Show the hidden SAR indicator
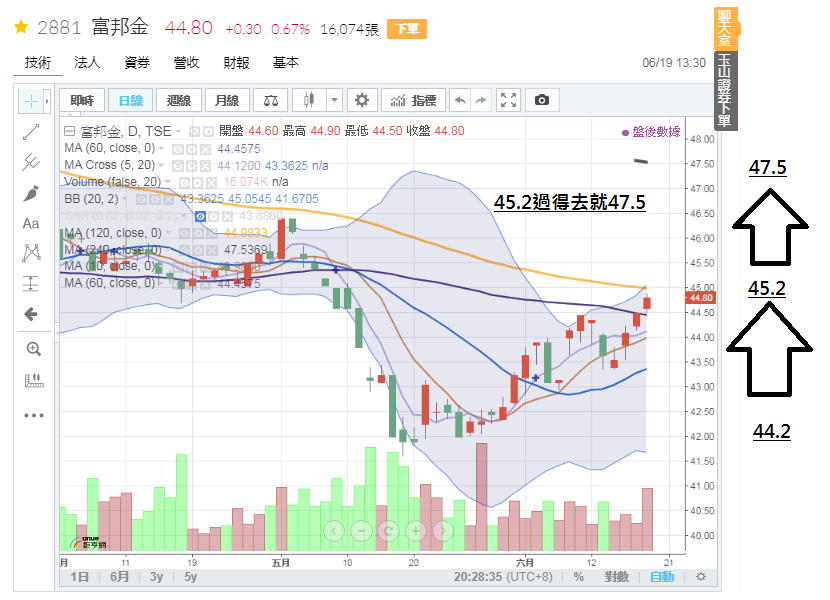Image resolution: width=830 pixels, height=600 pixels. [200, 216]
